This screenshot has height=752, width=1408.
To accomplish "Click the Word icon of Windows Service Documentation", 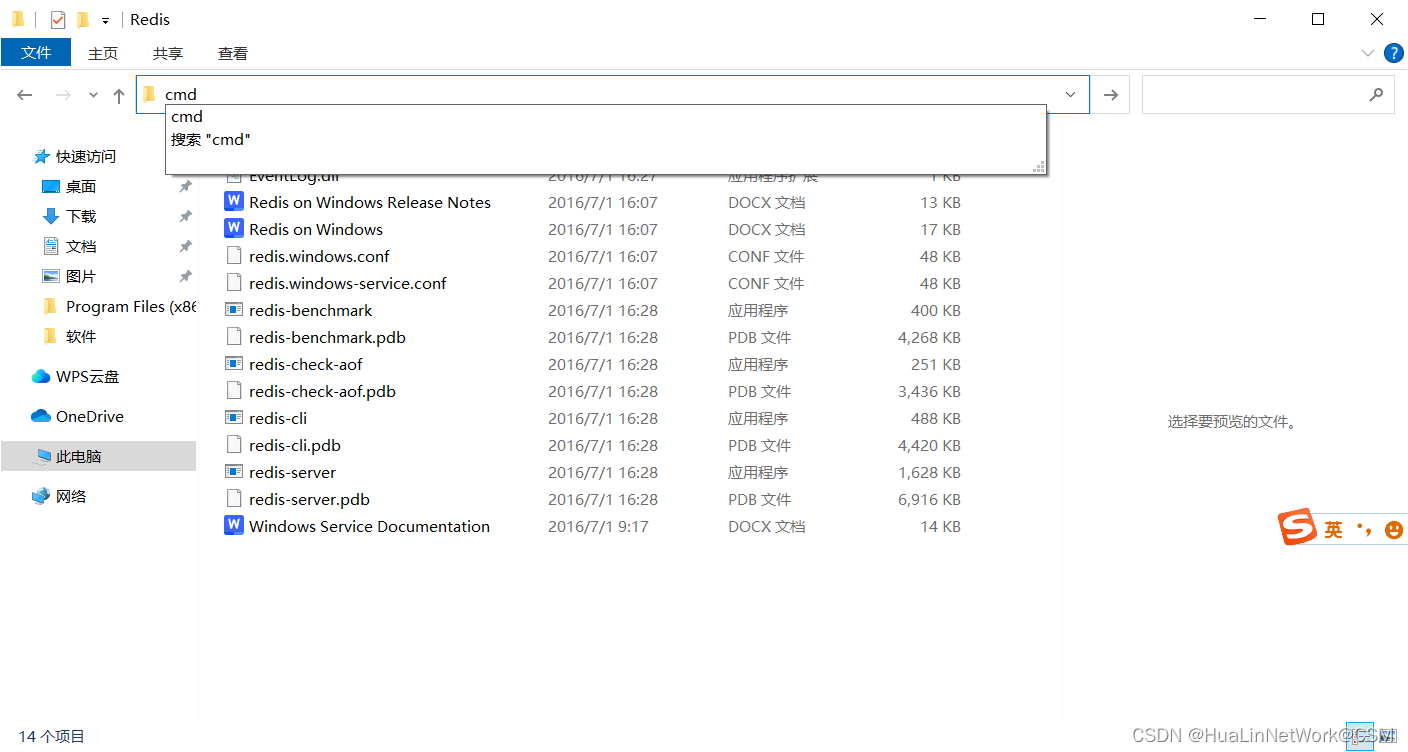I will [234, 525].
